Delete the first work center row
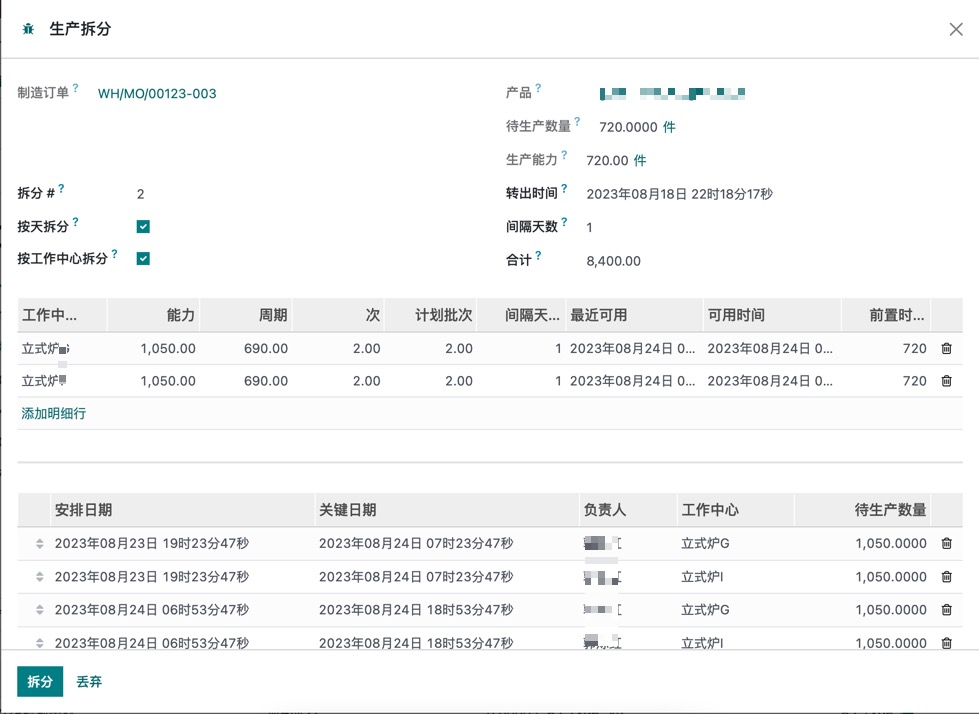 click(946, 349)
